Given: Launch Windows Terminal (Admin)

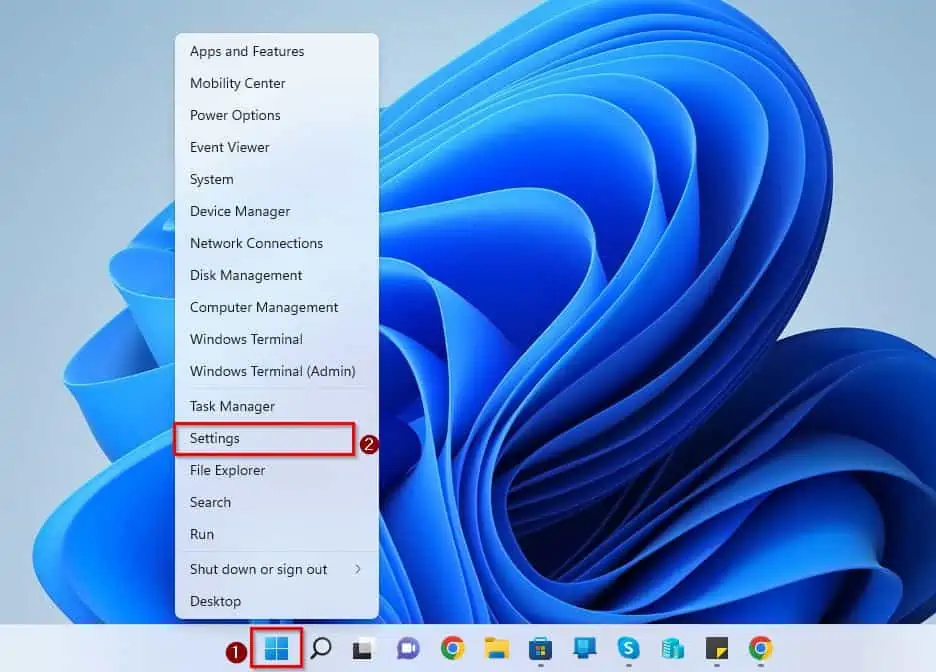Looking at the screenshot, I should click(x=273, y=371).
